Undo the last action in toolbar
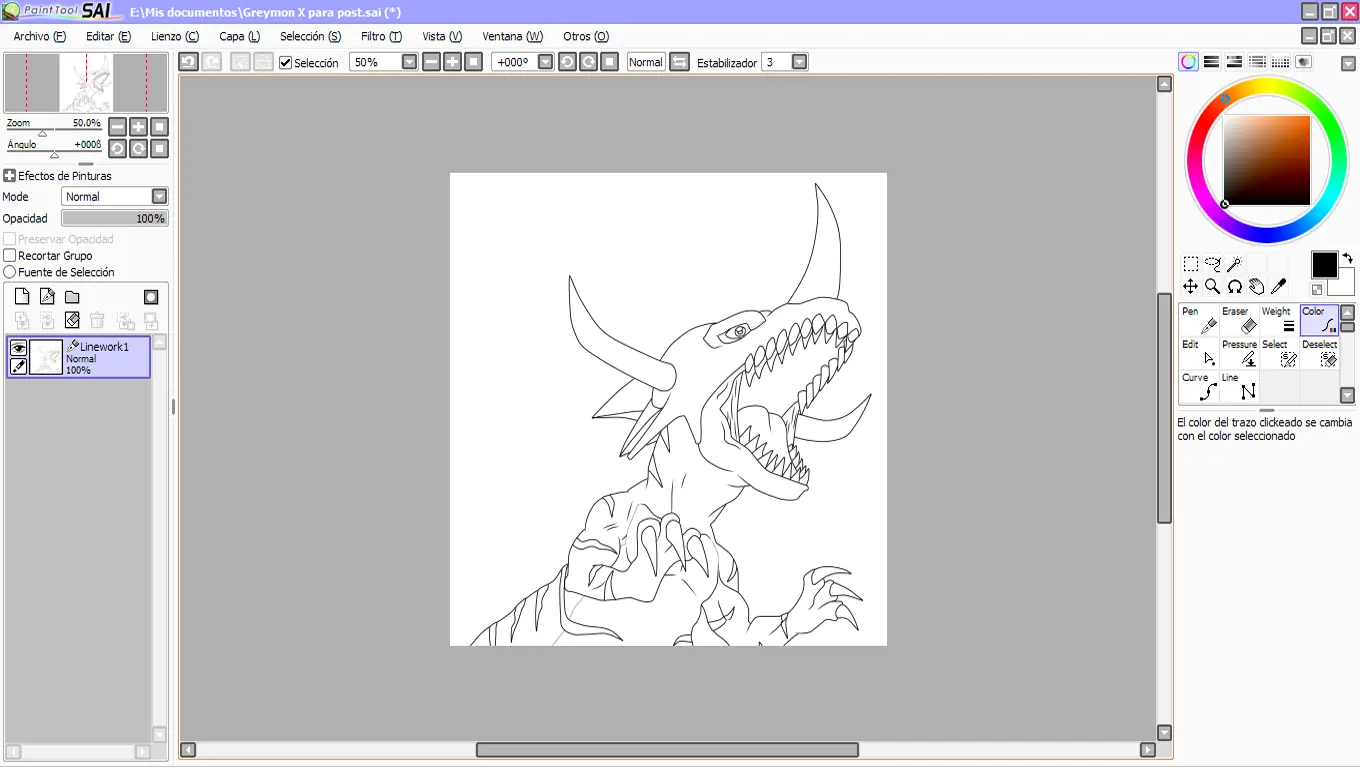 coord(188,62)
